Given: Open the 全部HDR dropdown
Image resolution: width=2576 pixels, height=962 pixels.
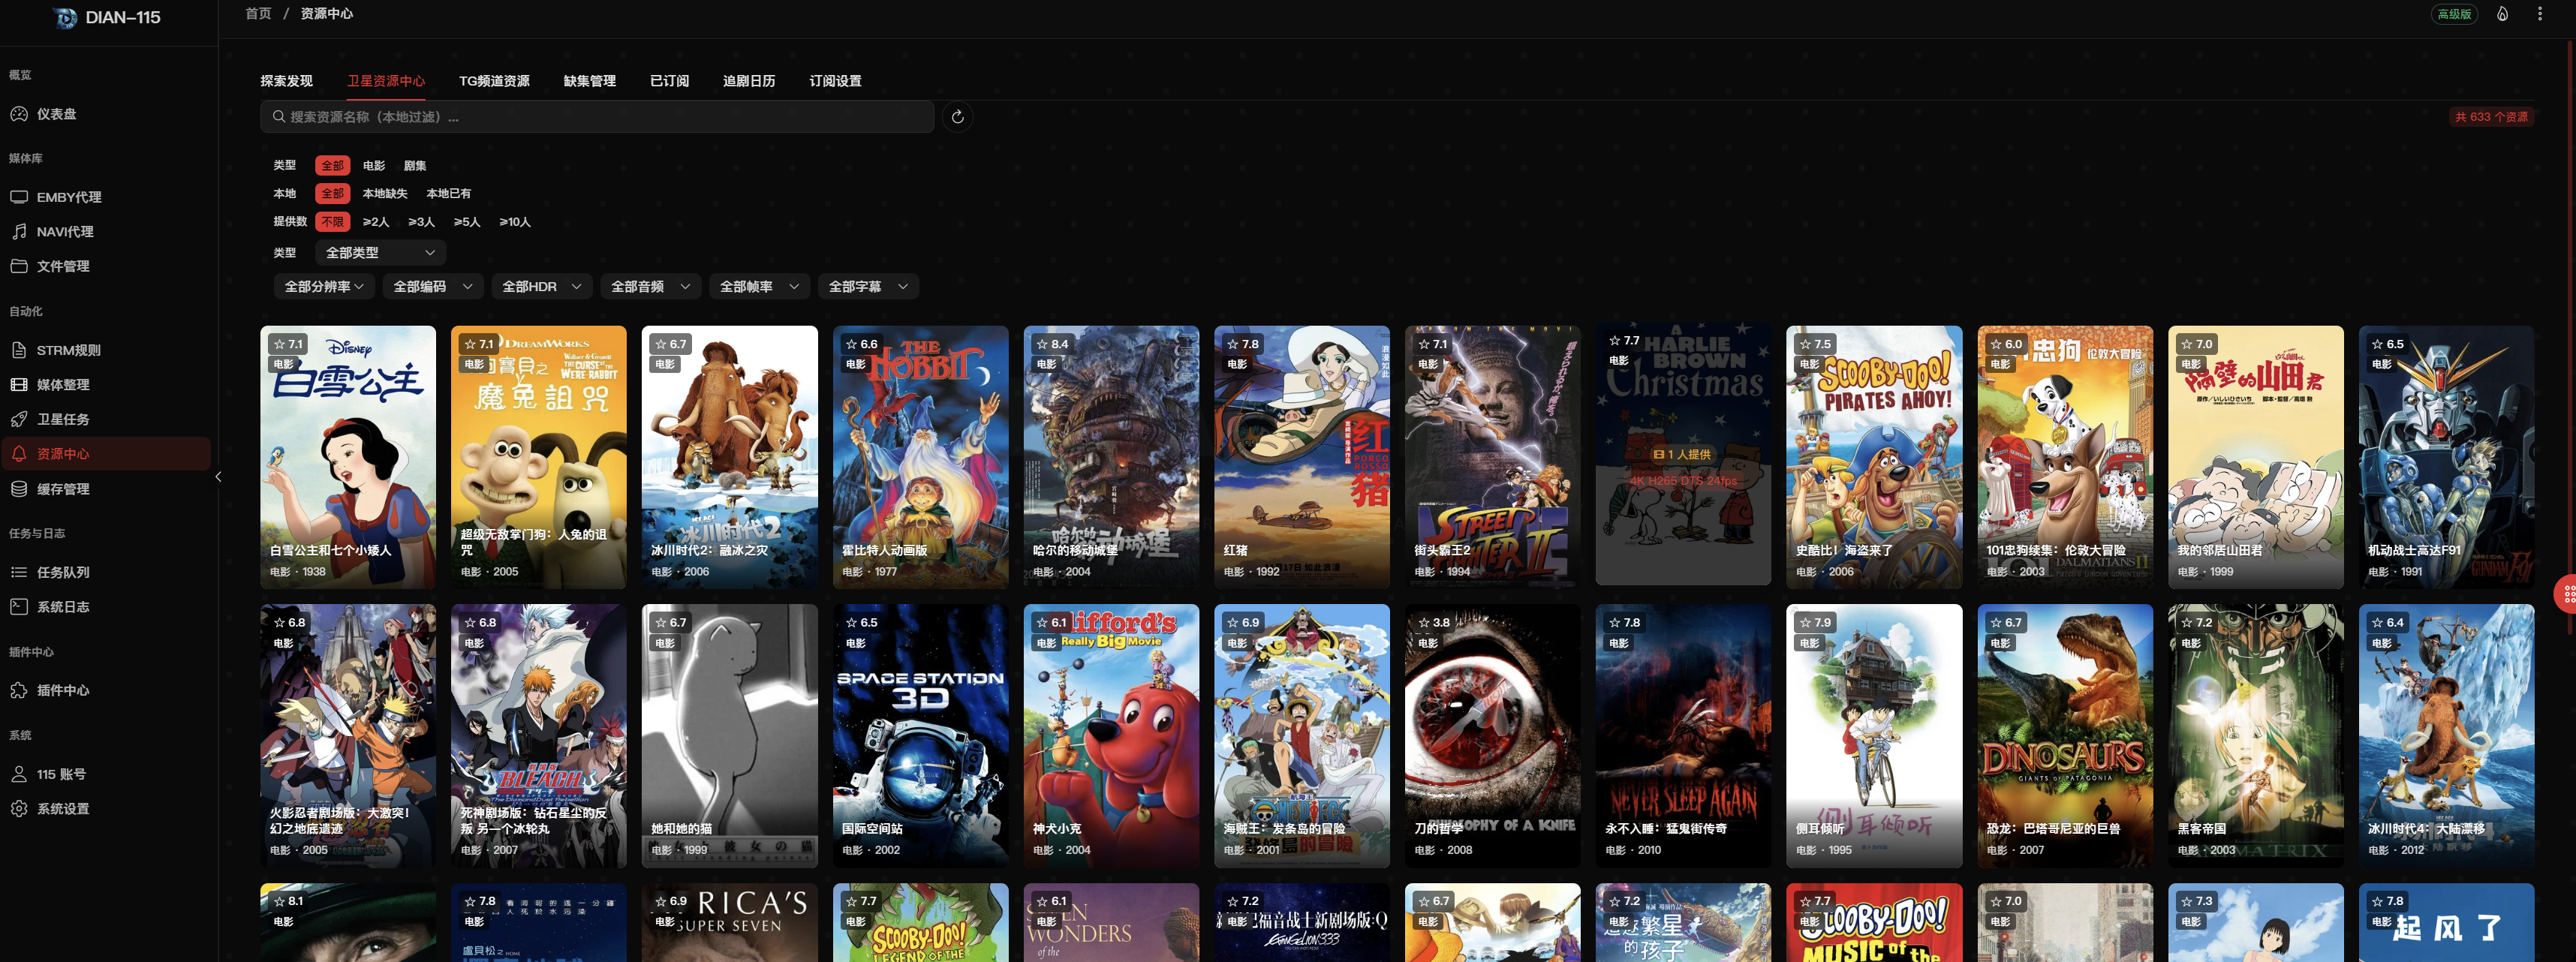Looking at the screenshot, I should [x=542, y=287].
